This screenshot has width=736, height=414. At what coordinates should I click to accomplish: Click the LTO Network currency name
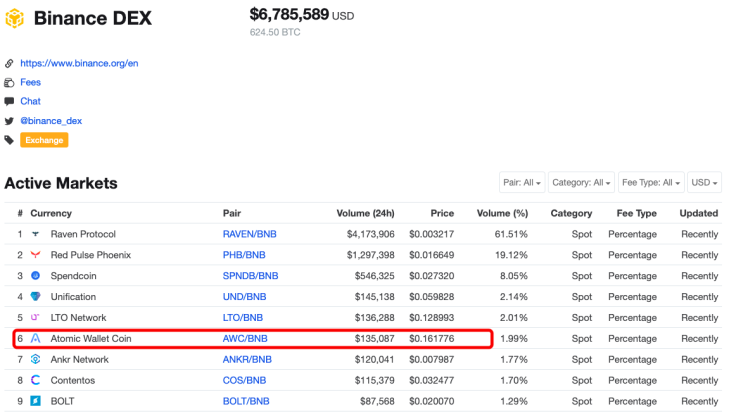[78, 317]
